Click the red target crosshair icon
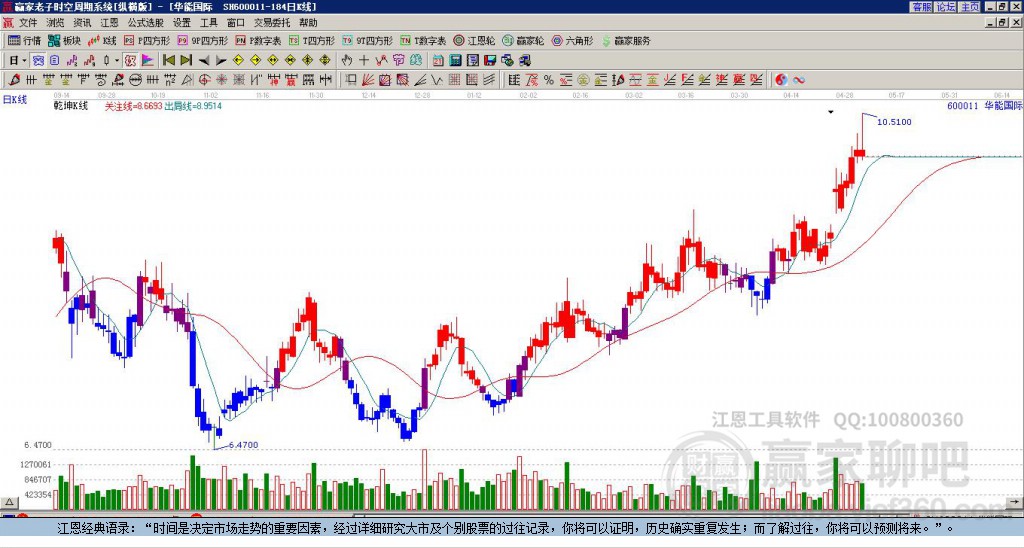This screenshot has width=1024, height=548. tap(204, 80)
